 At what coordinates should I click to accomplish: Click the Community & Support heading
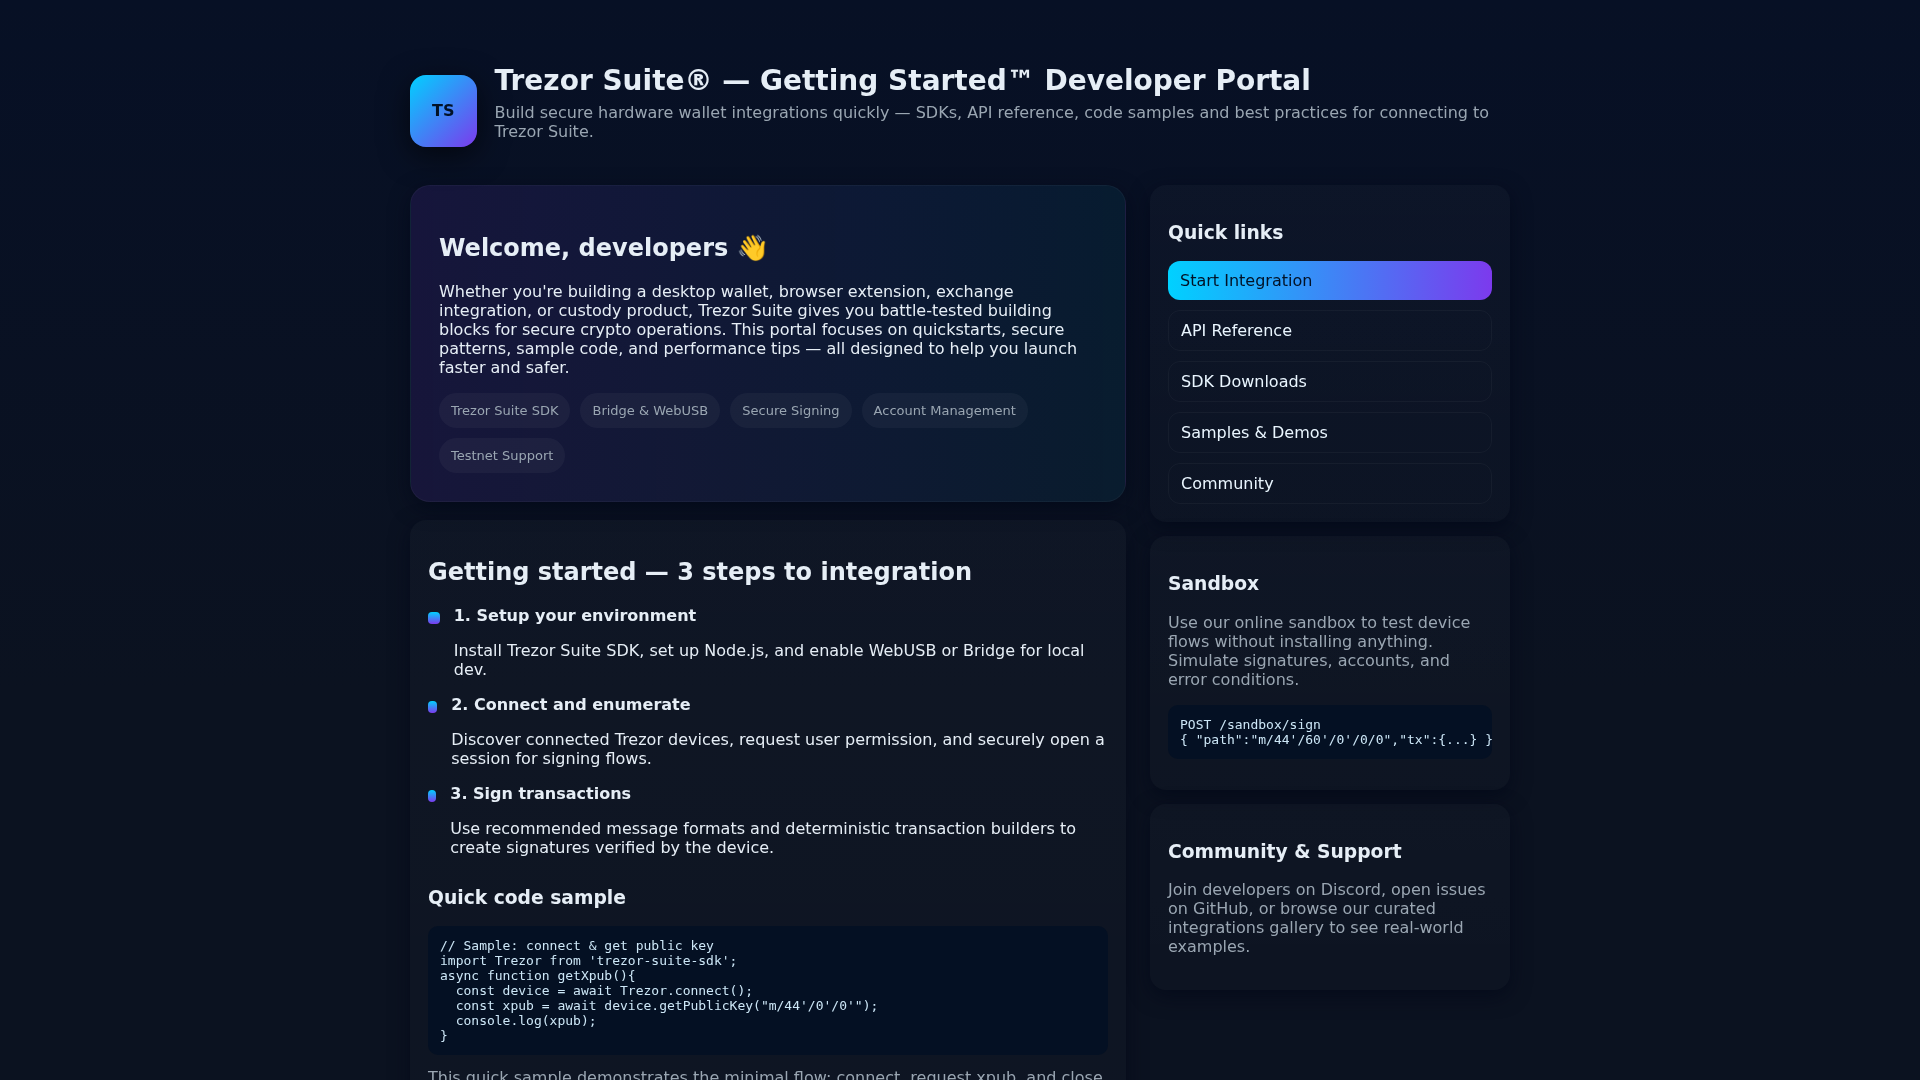[1284, 852]
